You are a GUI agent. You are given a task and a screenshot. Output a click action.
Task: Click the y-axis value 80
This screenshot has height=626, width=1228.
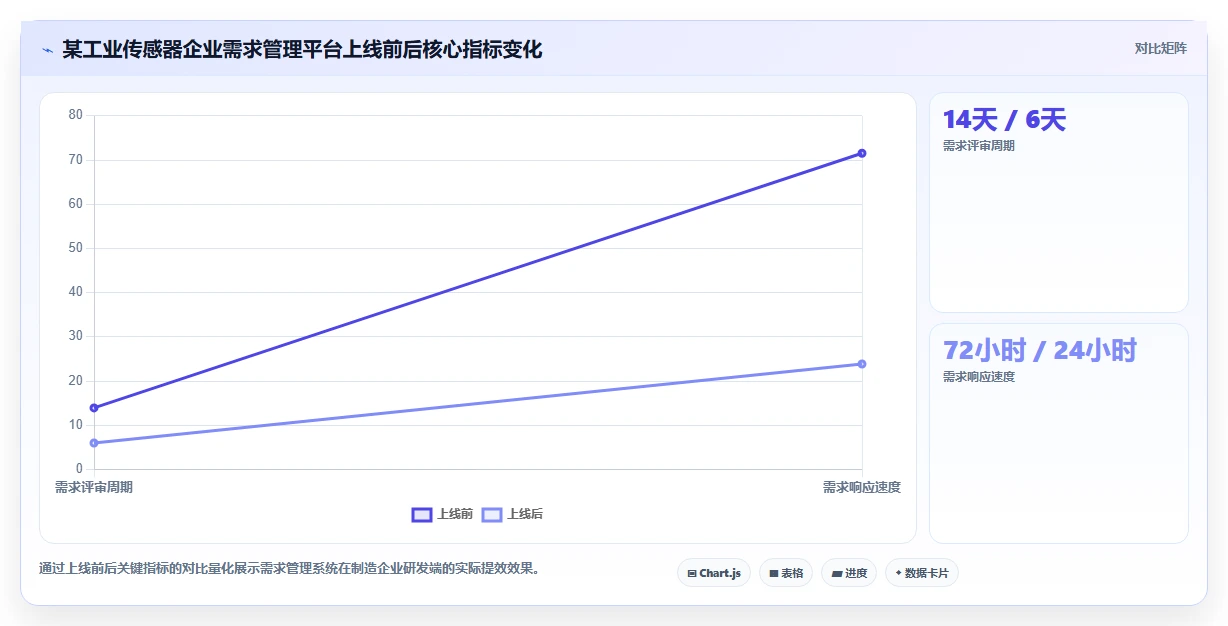point(75,115)
